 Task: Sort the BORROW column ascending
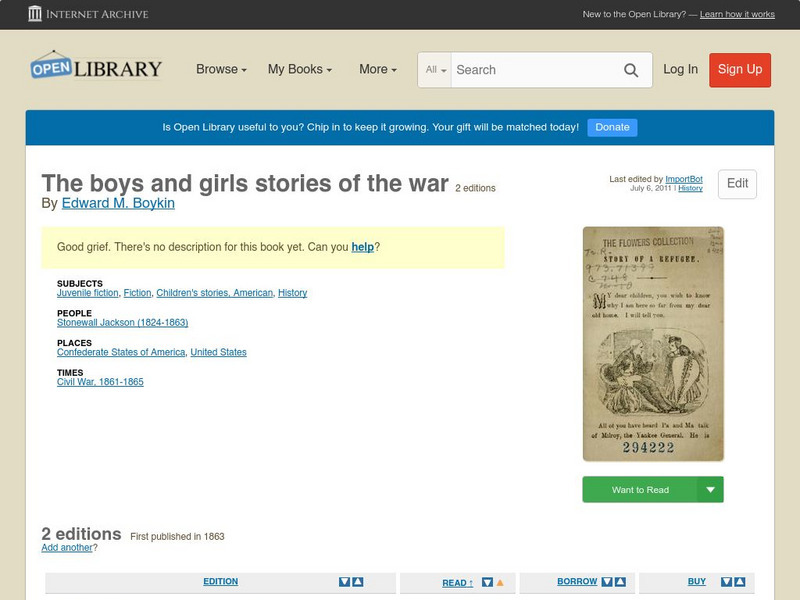pos(618,582)
